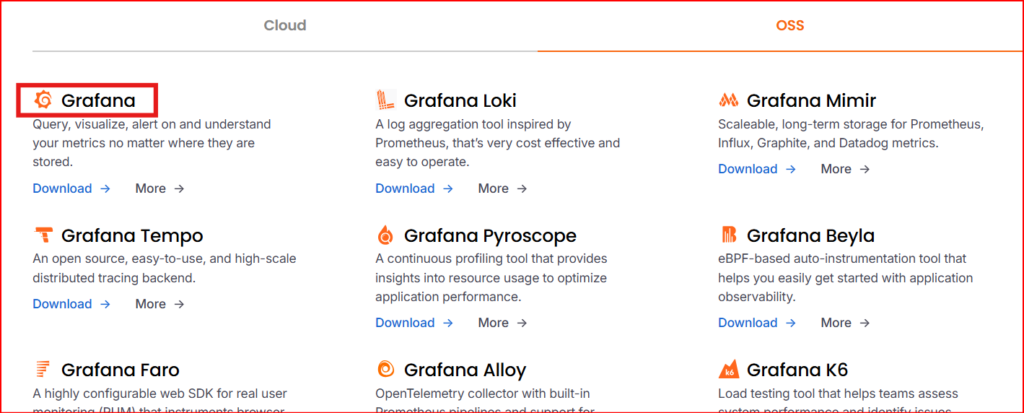This screenshot has height=413, width=1024.
Task: Switch to the Cloud tab
Action: click(285, 25)
